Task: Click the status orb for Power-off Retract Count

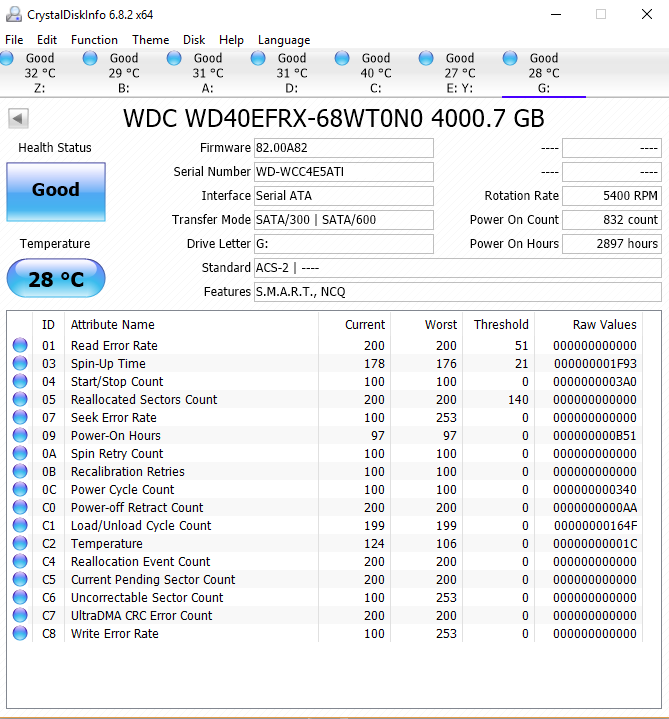Action: pyautogui.click(x=20, y=507)
